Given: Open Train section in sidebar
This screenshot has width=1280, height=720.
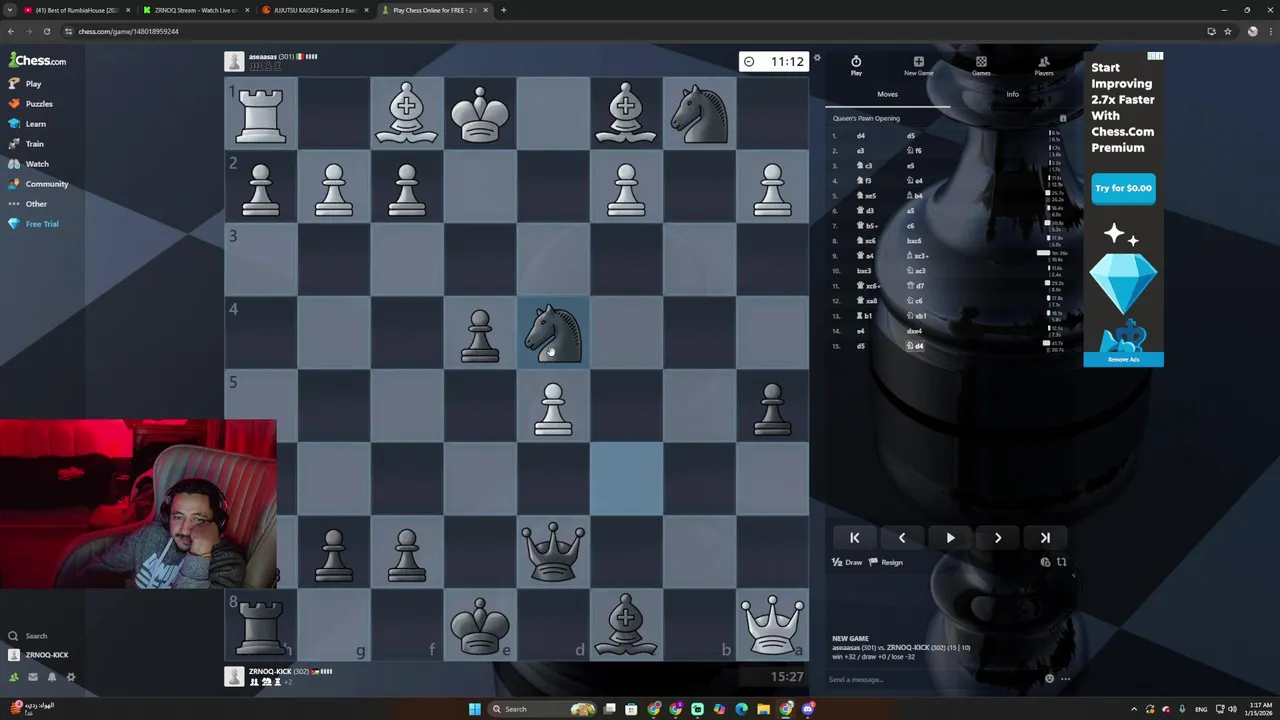Looking at the screenshot, I should pyautogui.click(x=26, y=144).
